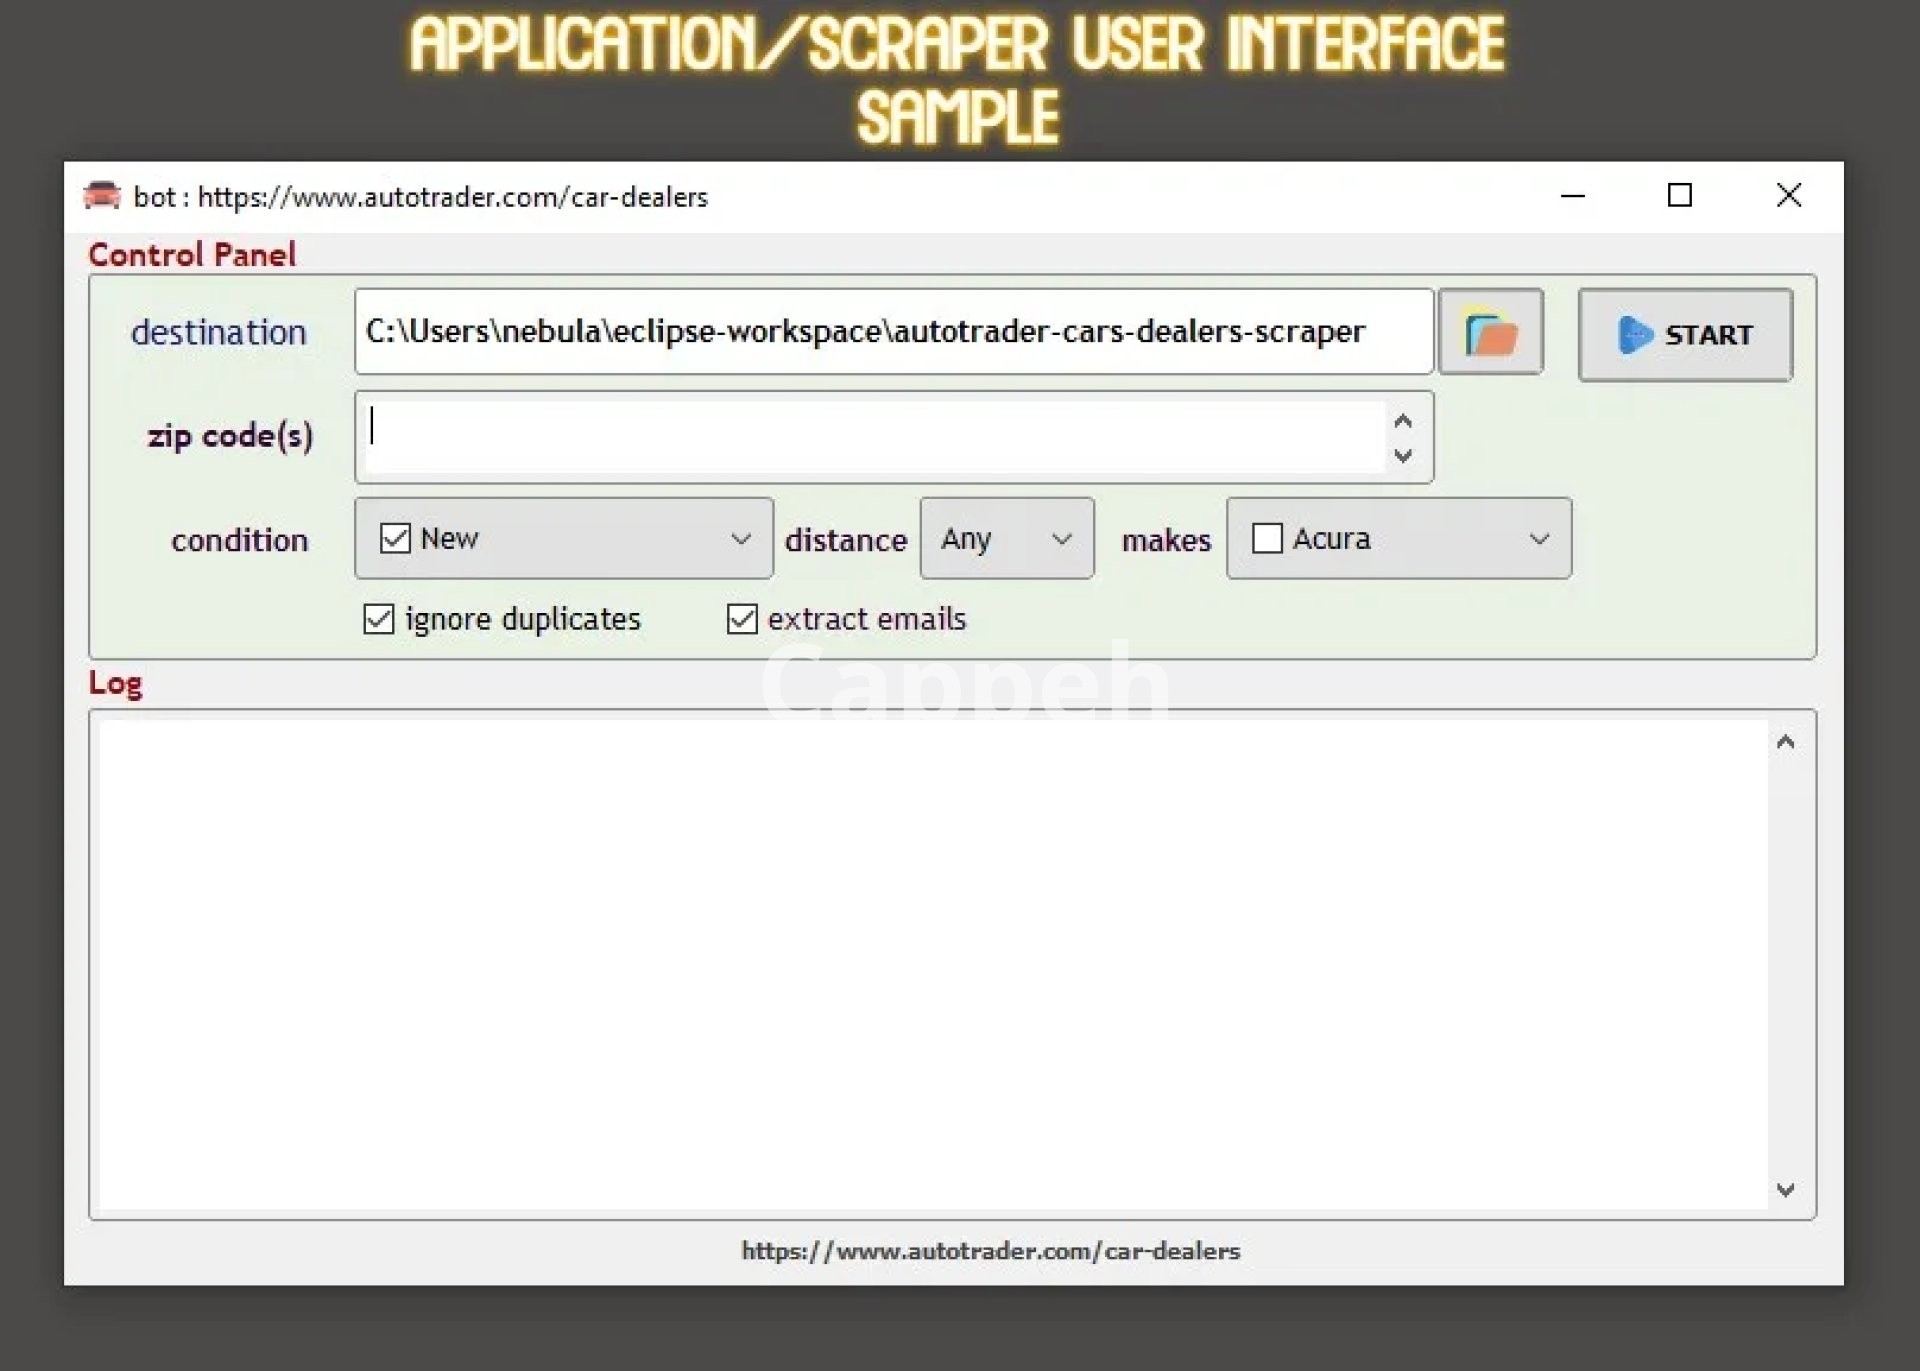Toggle extract emails checkbox
The image size is (1920, 1371).
[x=742, y=619]
